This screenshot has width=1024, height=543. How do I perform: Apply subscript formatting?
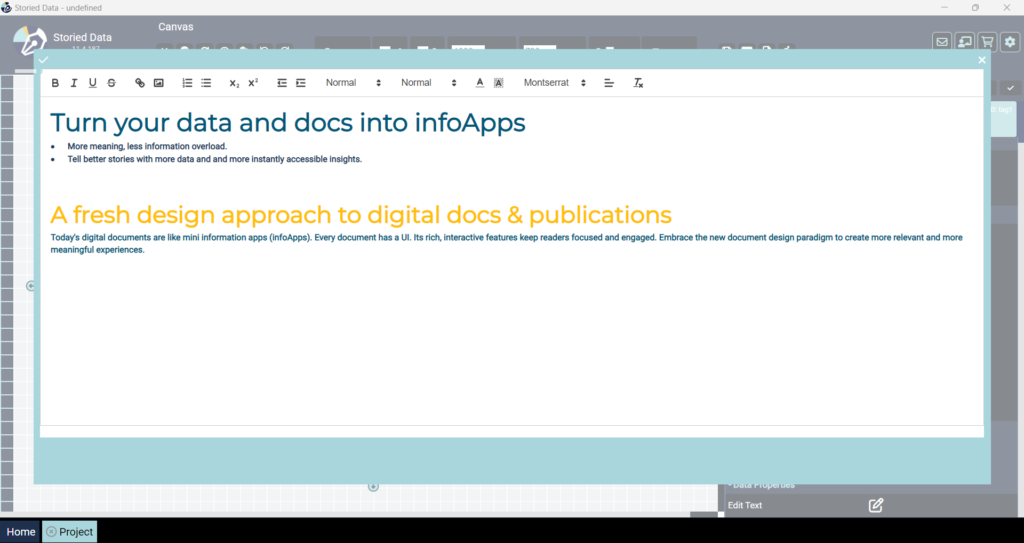pos(234,83)
